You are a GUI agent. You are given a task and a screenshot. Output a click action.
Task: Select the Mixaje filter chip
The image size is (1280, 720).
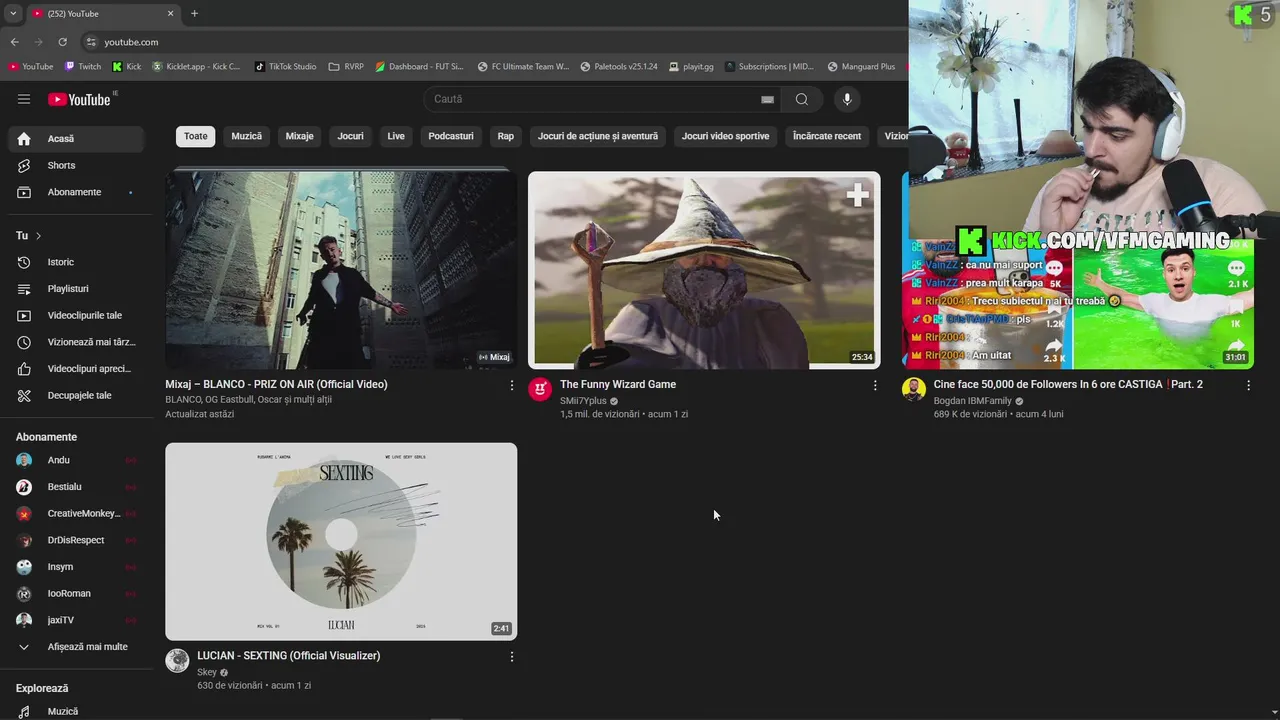pos(300,136)
